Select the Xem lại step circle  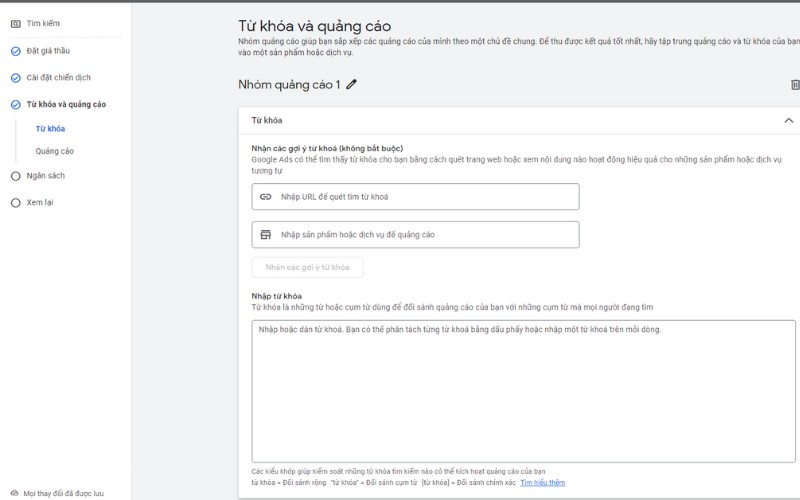point(15,202)
